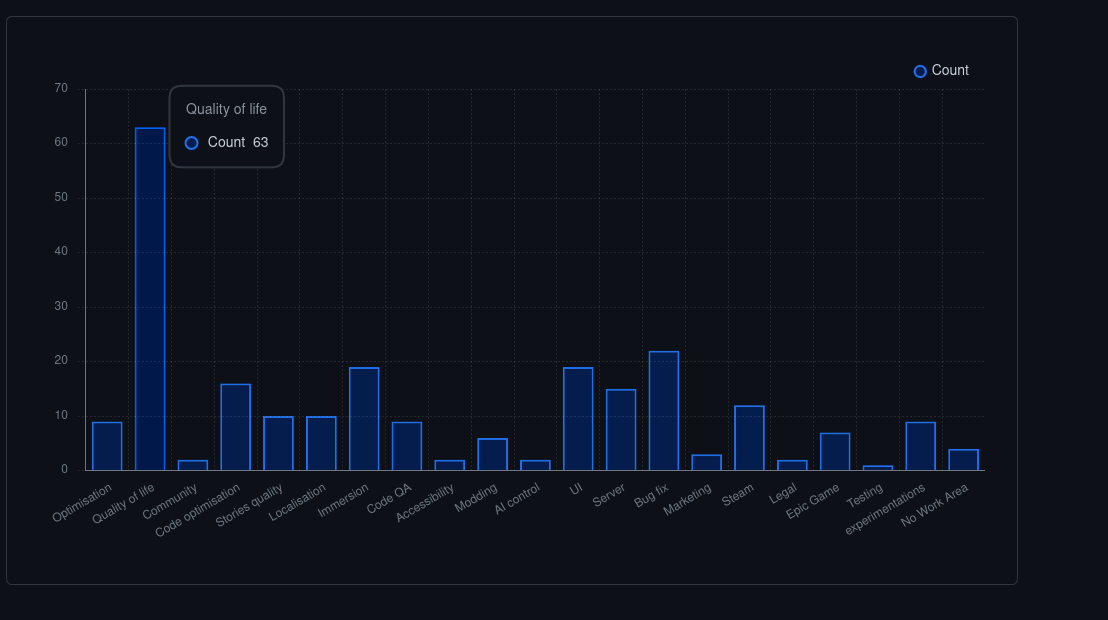Click the Count legend label
This screenshot has height=620, width=1108.
coord(950,71)
